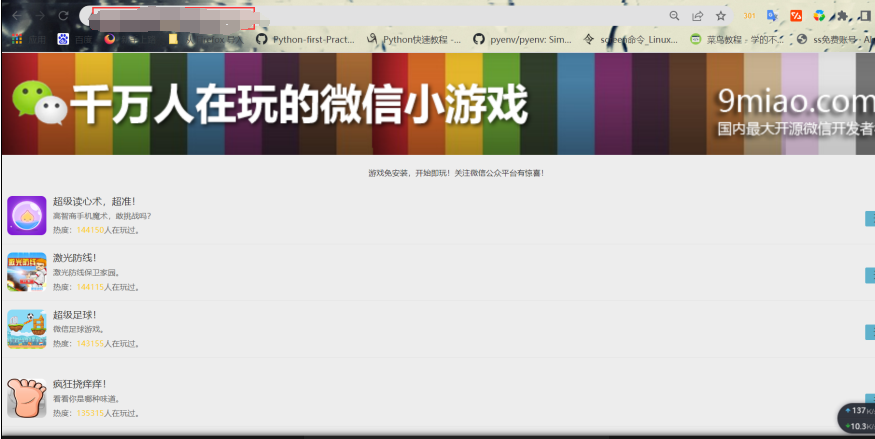
Task: Click the 游戏免安装，开始即玩 notice text
Action: pos(456,173)
